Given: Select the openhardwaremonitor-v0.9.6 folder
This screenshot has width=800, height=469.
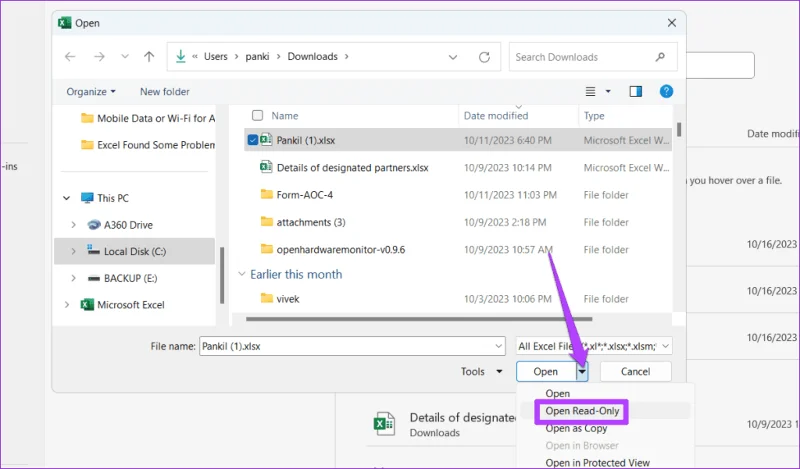Looking at the screenshot, I should coord(341,250).
